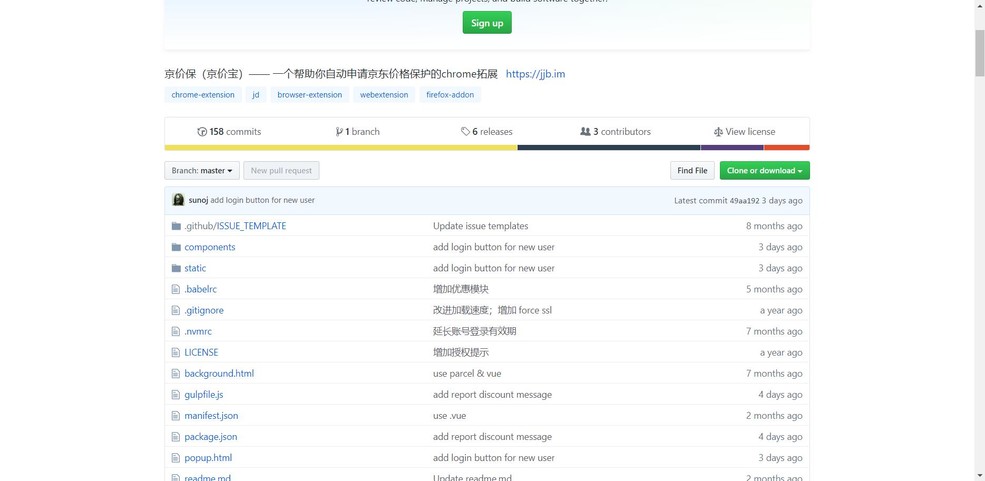
Task: Open the background.html file name
Action: [219, 374]
